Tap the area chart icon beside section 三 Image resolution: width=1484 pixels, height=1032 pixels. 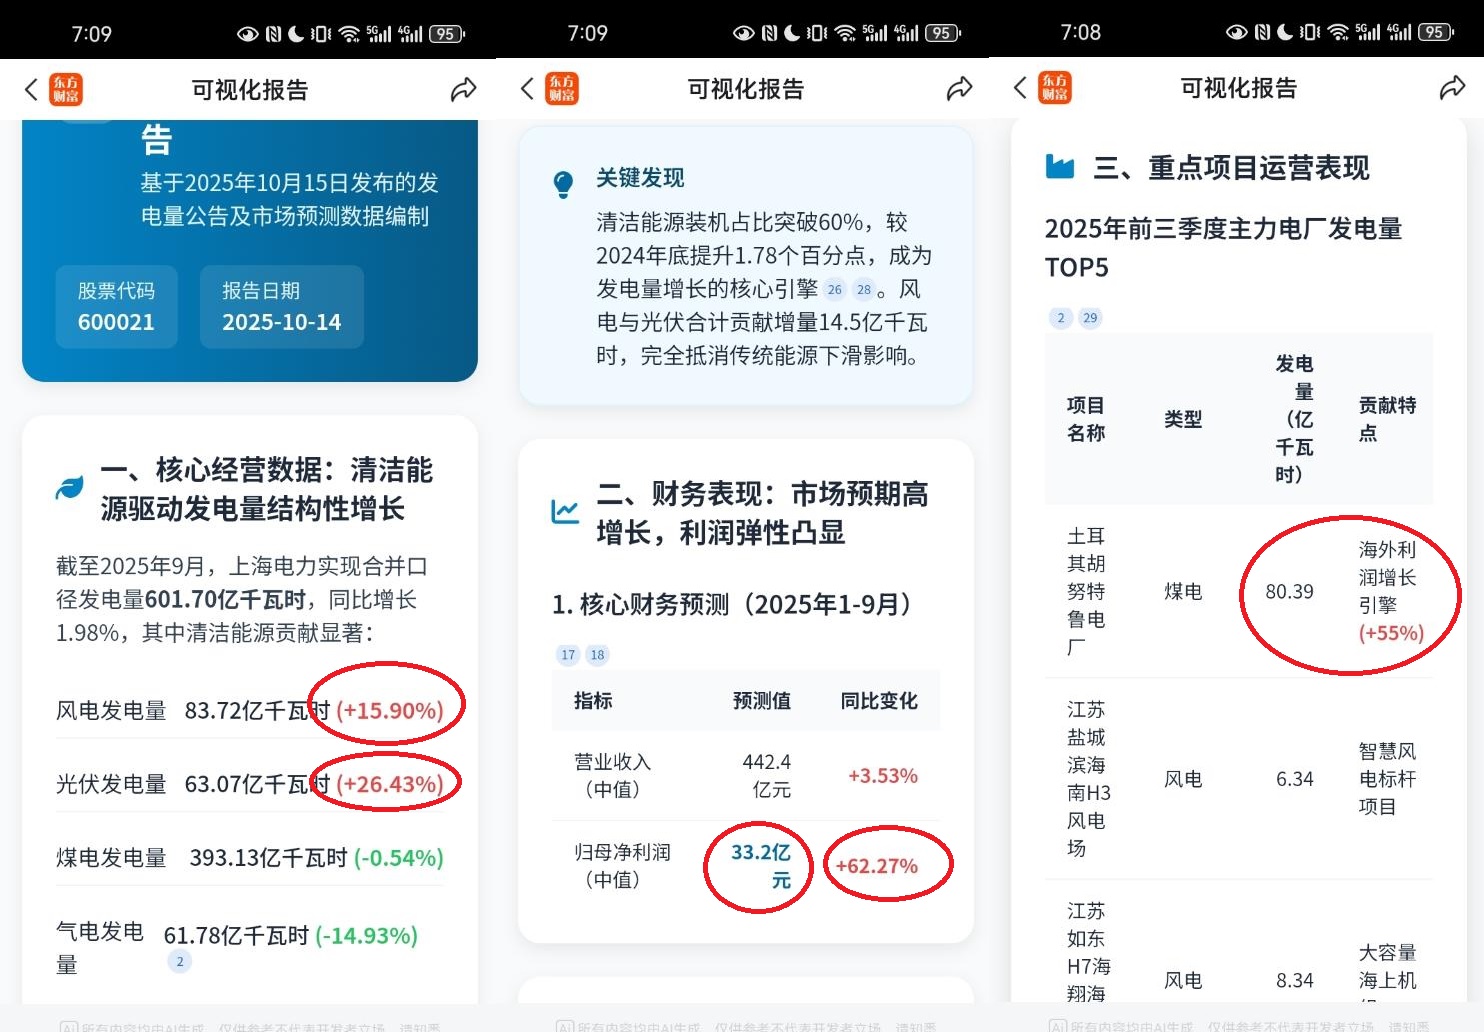[x=1060, y=166]
